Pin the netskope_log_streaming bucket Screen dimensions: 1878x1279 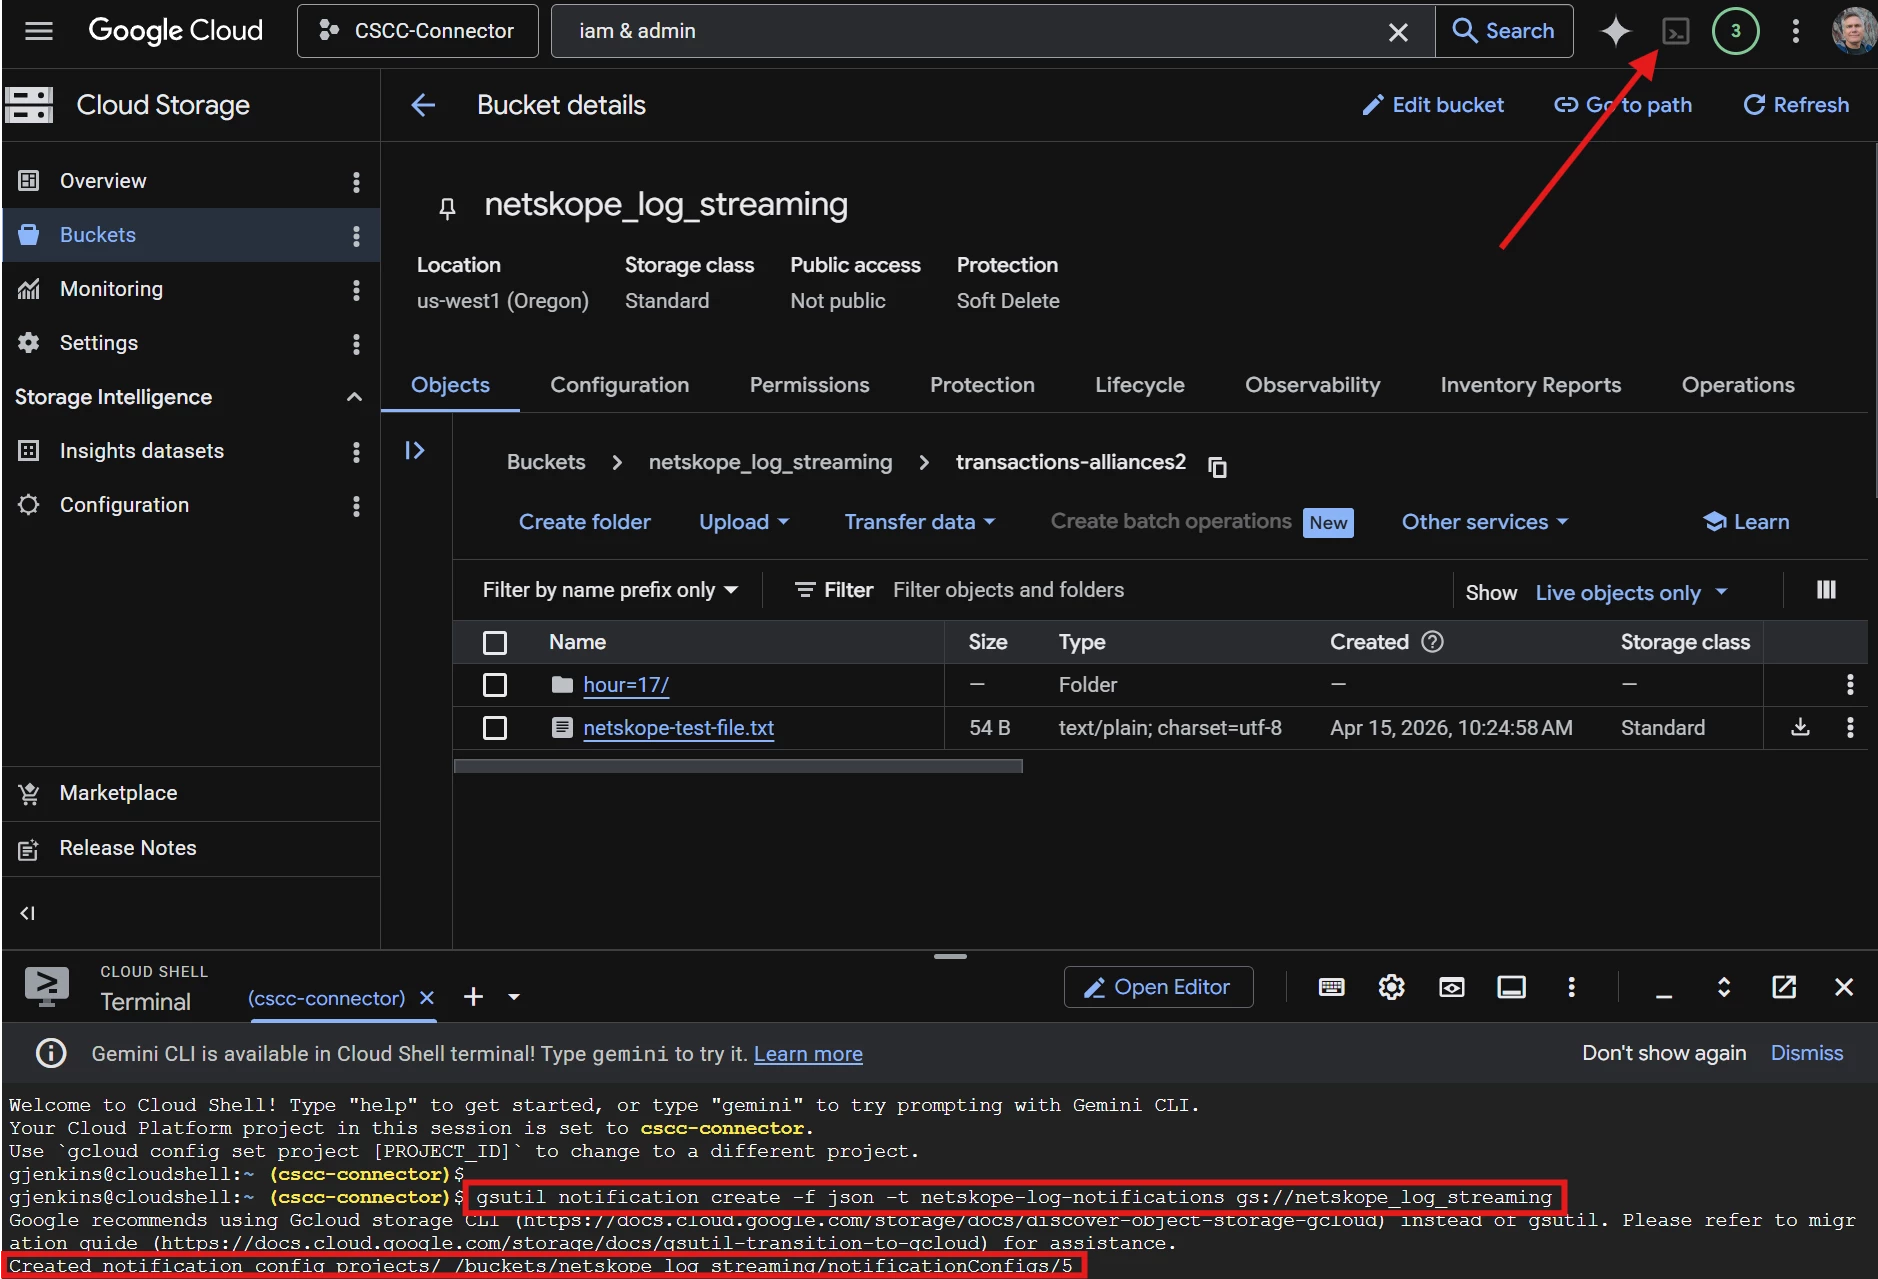pyautogui.click(x=447, y=208)
